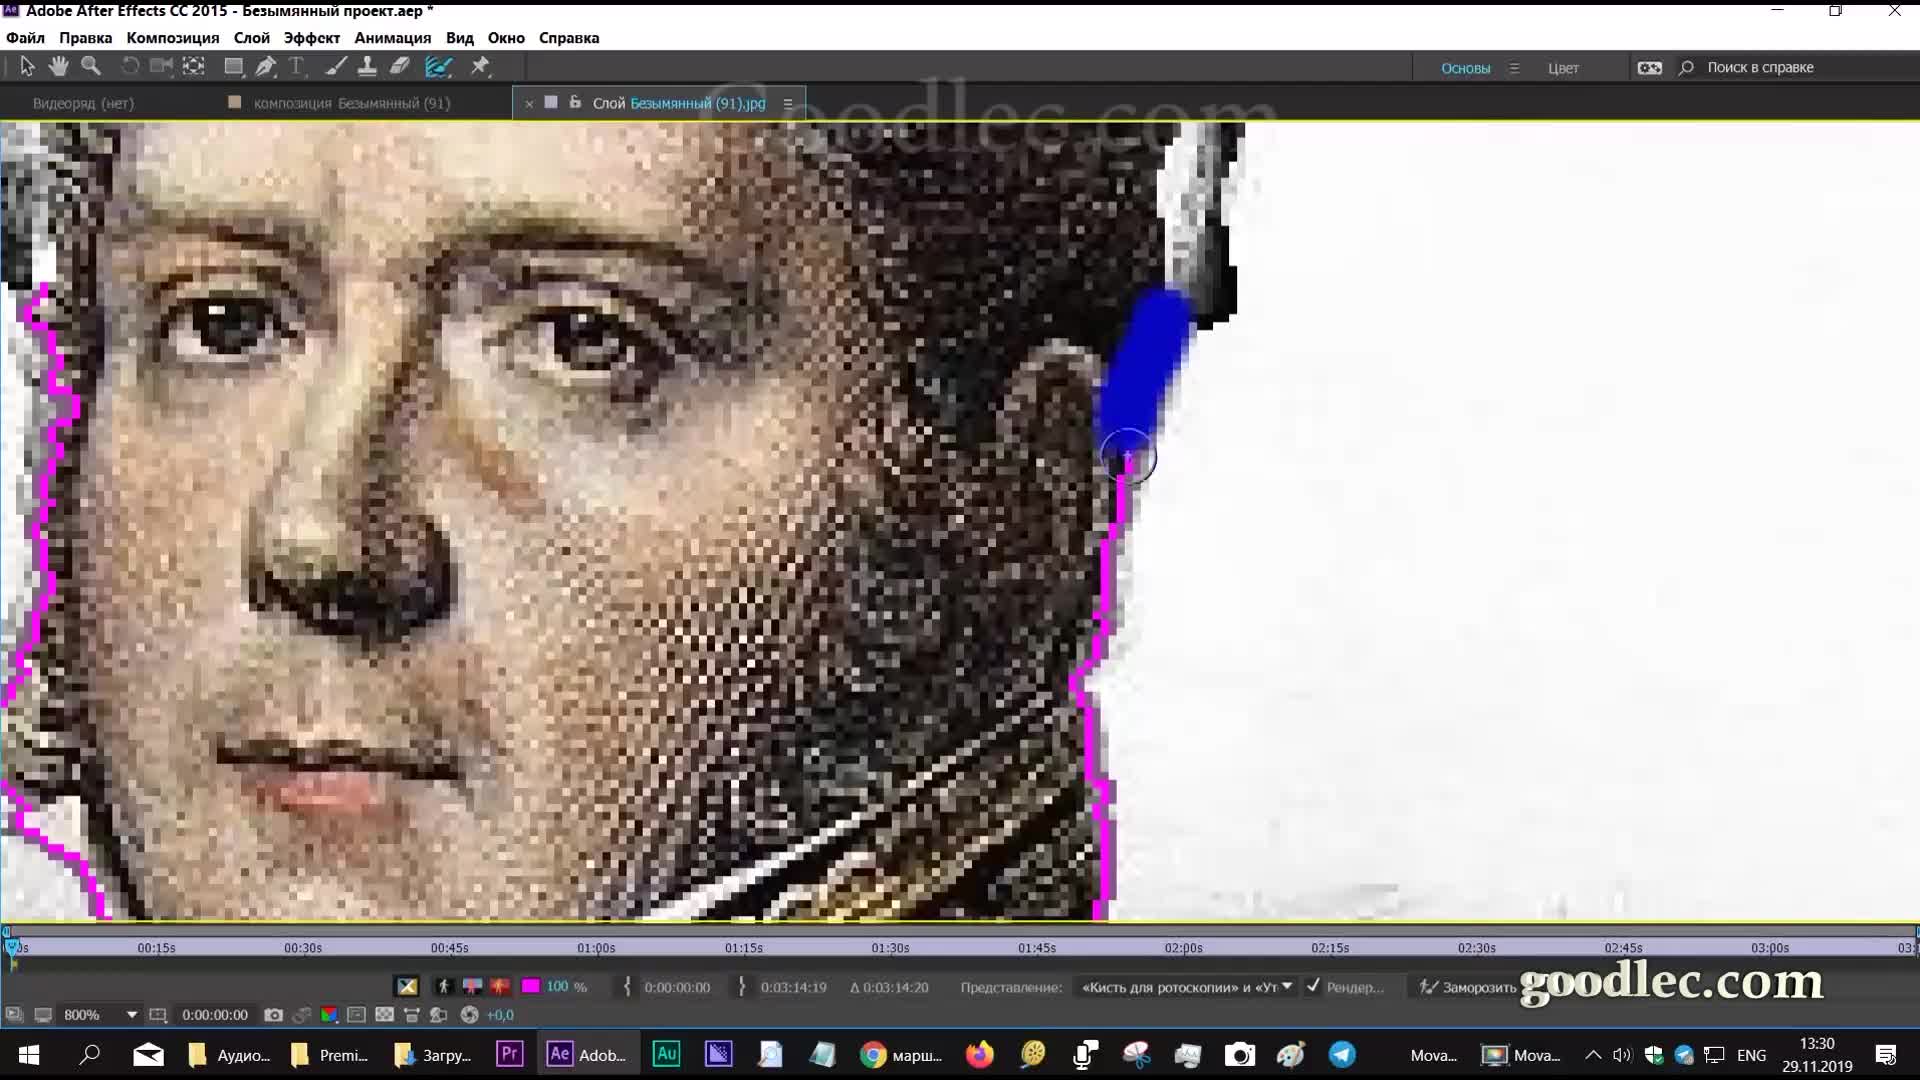This screenshot has width=1920, height=1080.
Task: Set in point with left brace button
Action: tap(627, 987)
